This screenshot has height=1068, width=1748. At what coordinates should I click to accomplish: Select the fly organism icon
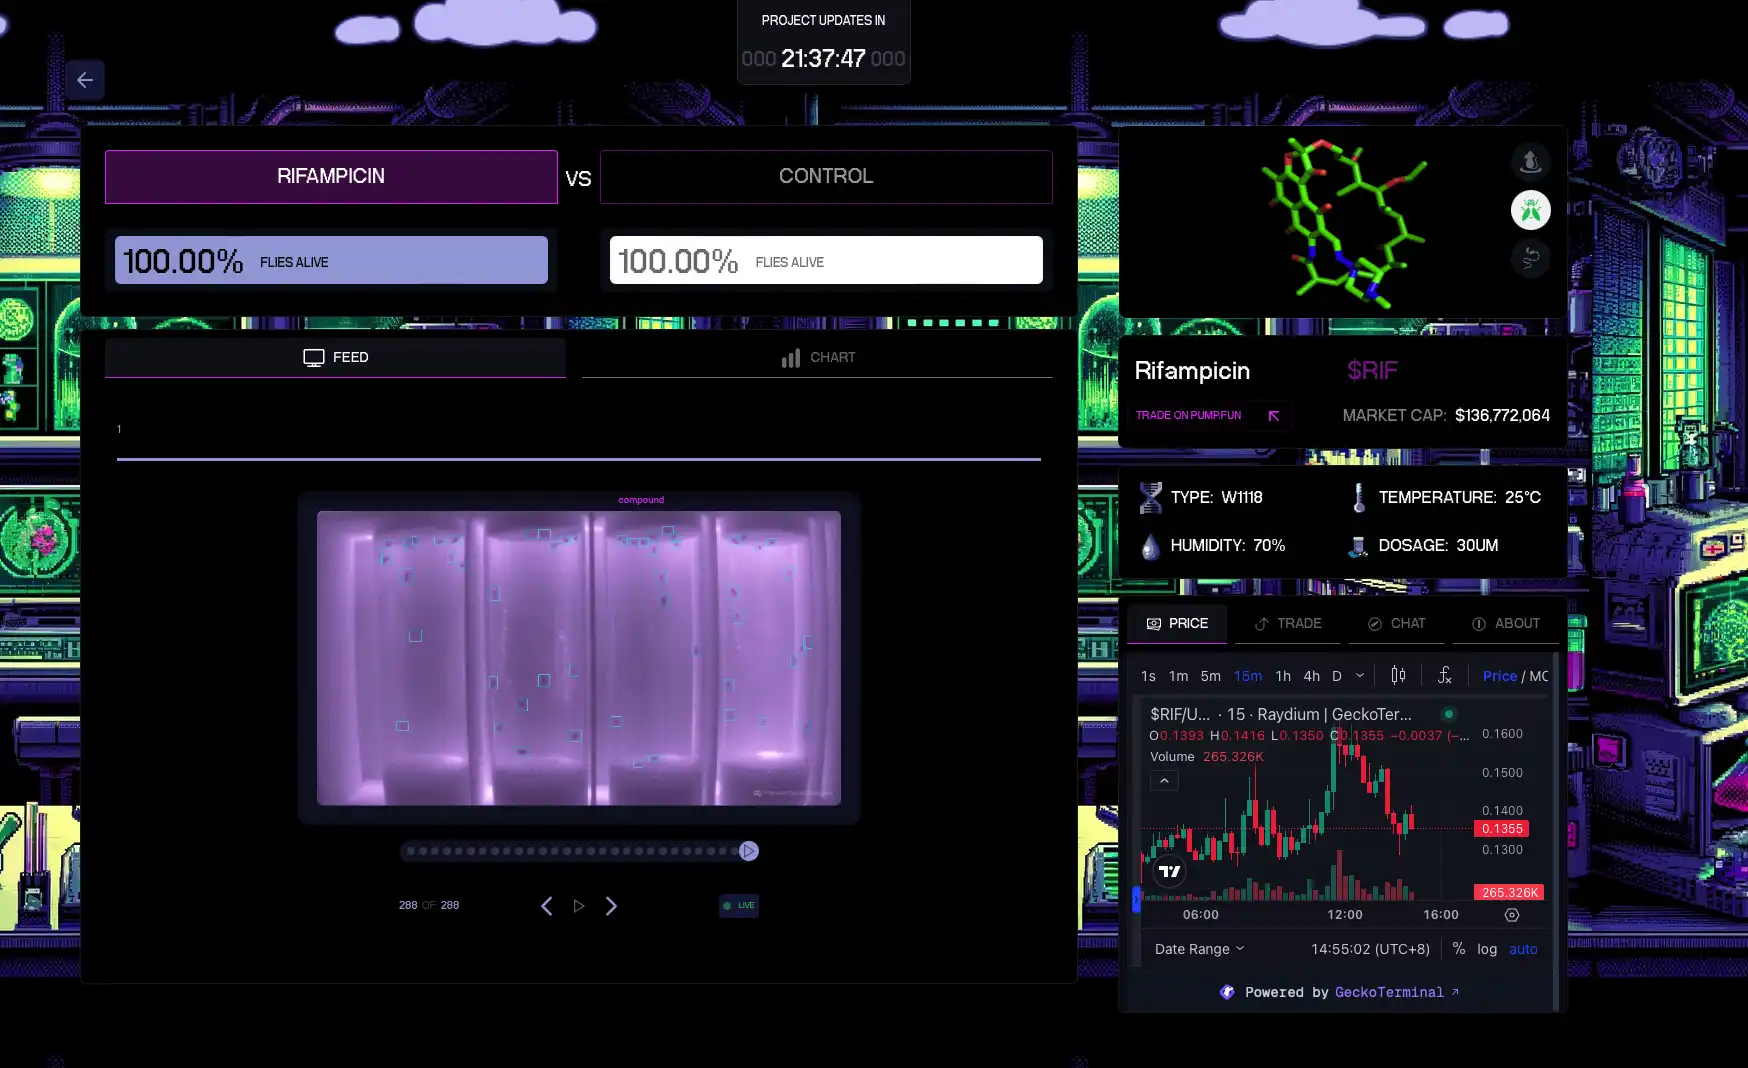1530,211
